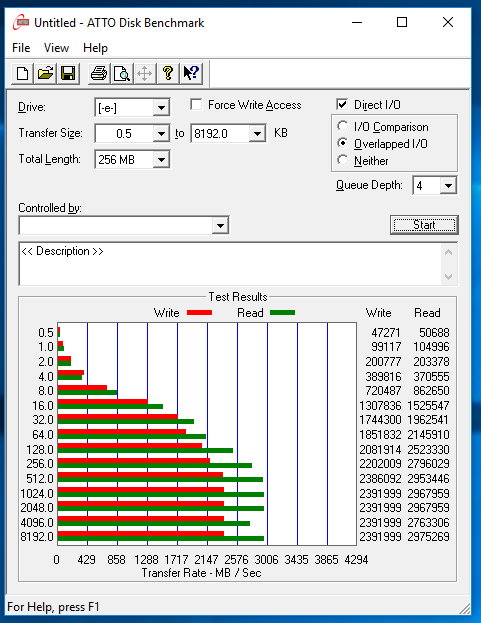Image resolution: width=481 pixels, height=623 pixels.
Task: Click the 'For Help, press F1' status text
Action: (53, 607)
